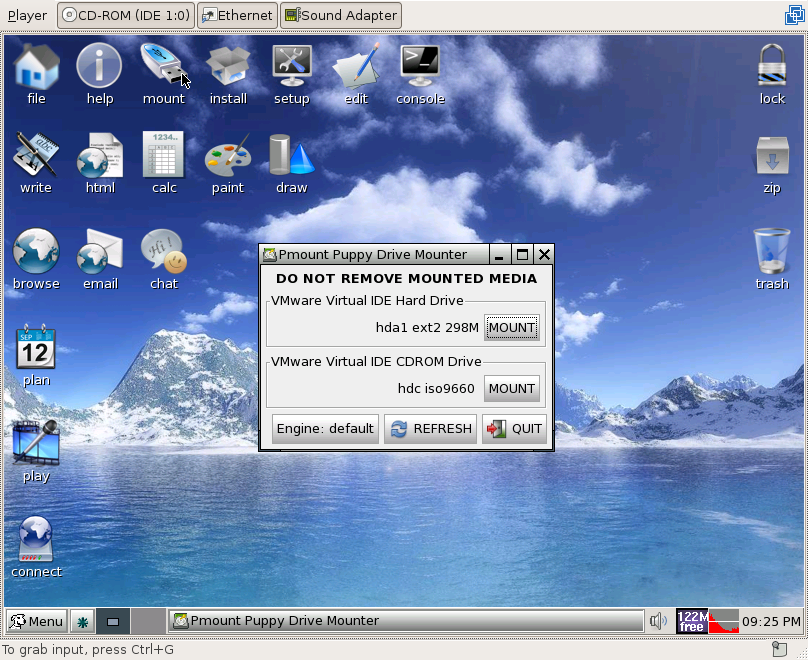This screenshot has width=808, height=660.
Task: Click the volume speaker tray icon
Action: click(658, 621)
